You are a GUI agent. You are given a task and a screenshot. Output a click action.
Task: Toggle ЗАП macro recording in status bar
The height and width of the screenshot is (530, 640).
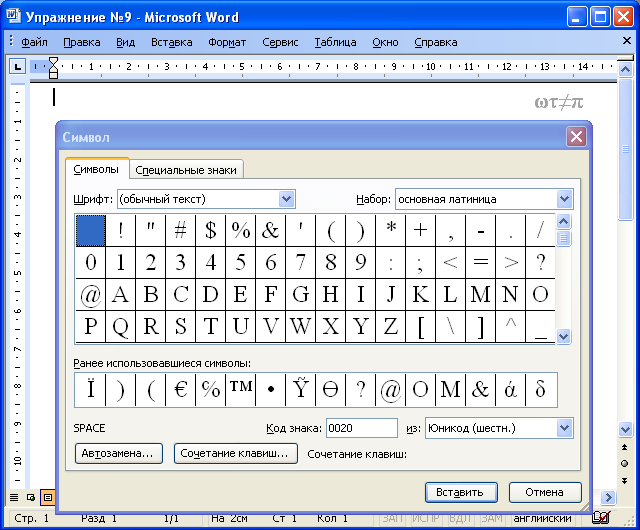point(392,519)
